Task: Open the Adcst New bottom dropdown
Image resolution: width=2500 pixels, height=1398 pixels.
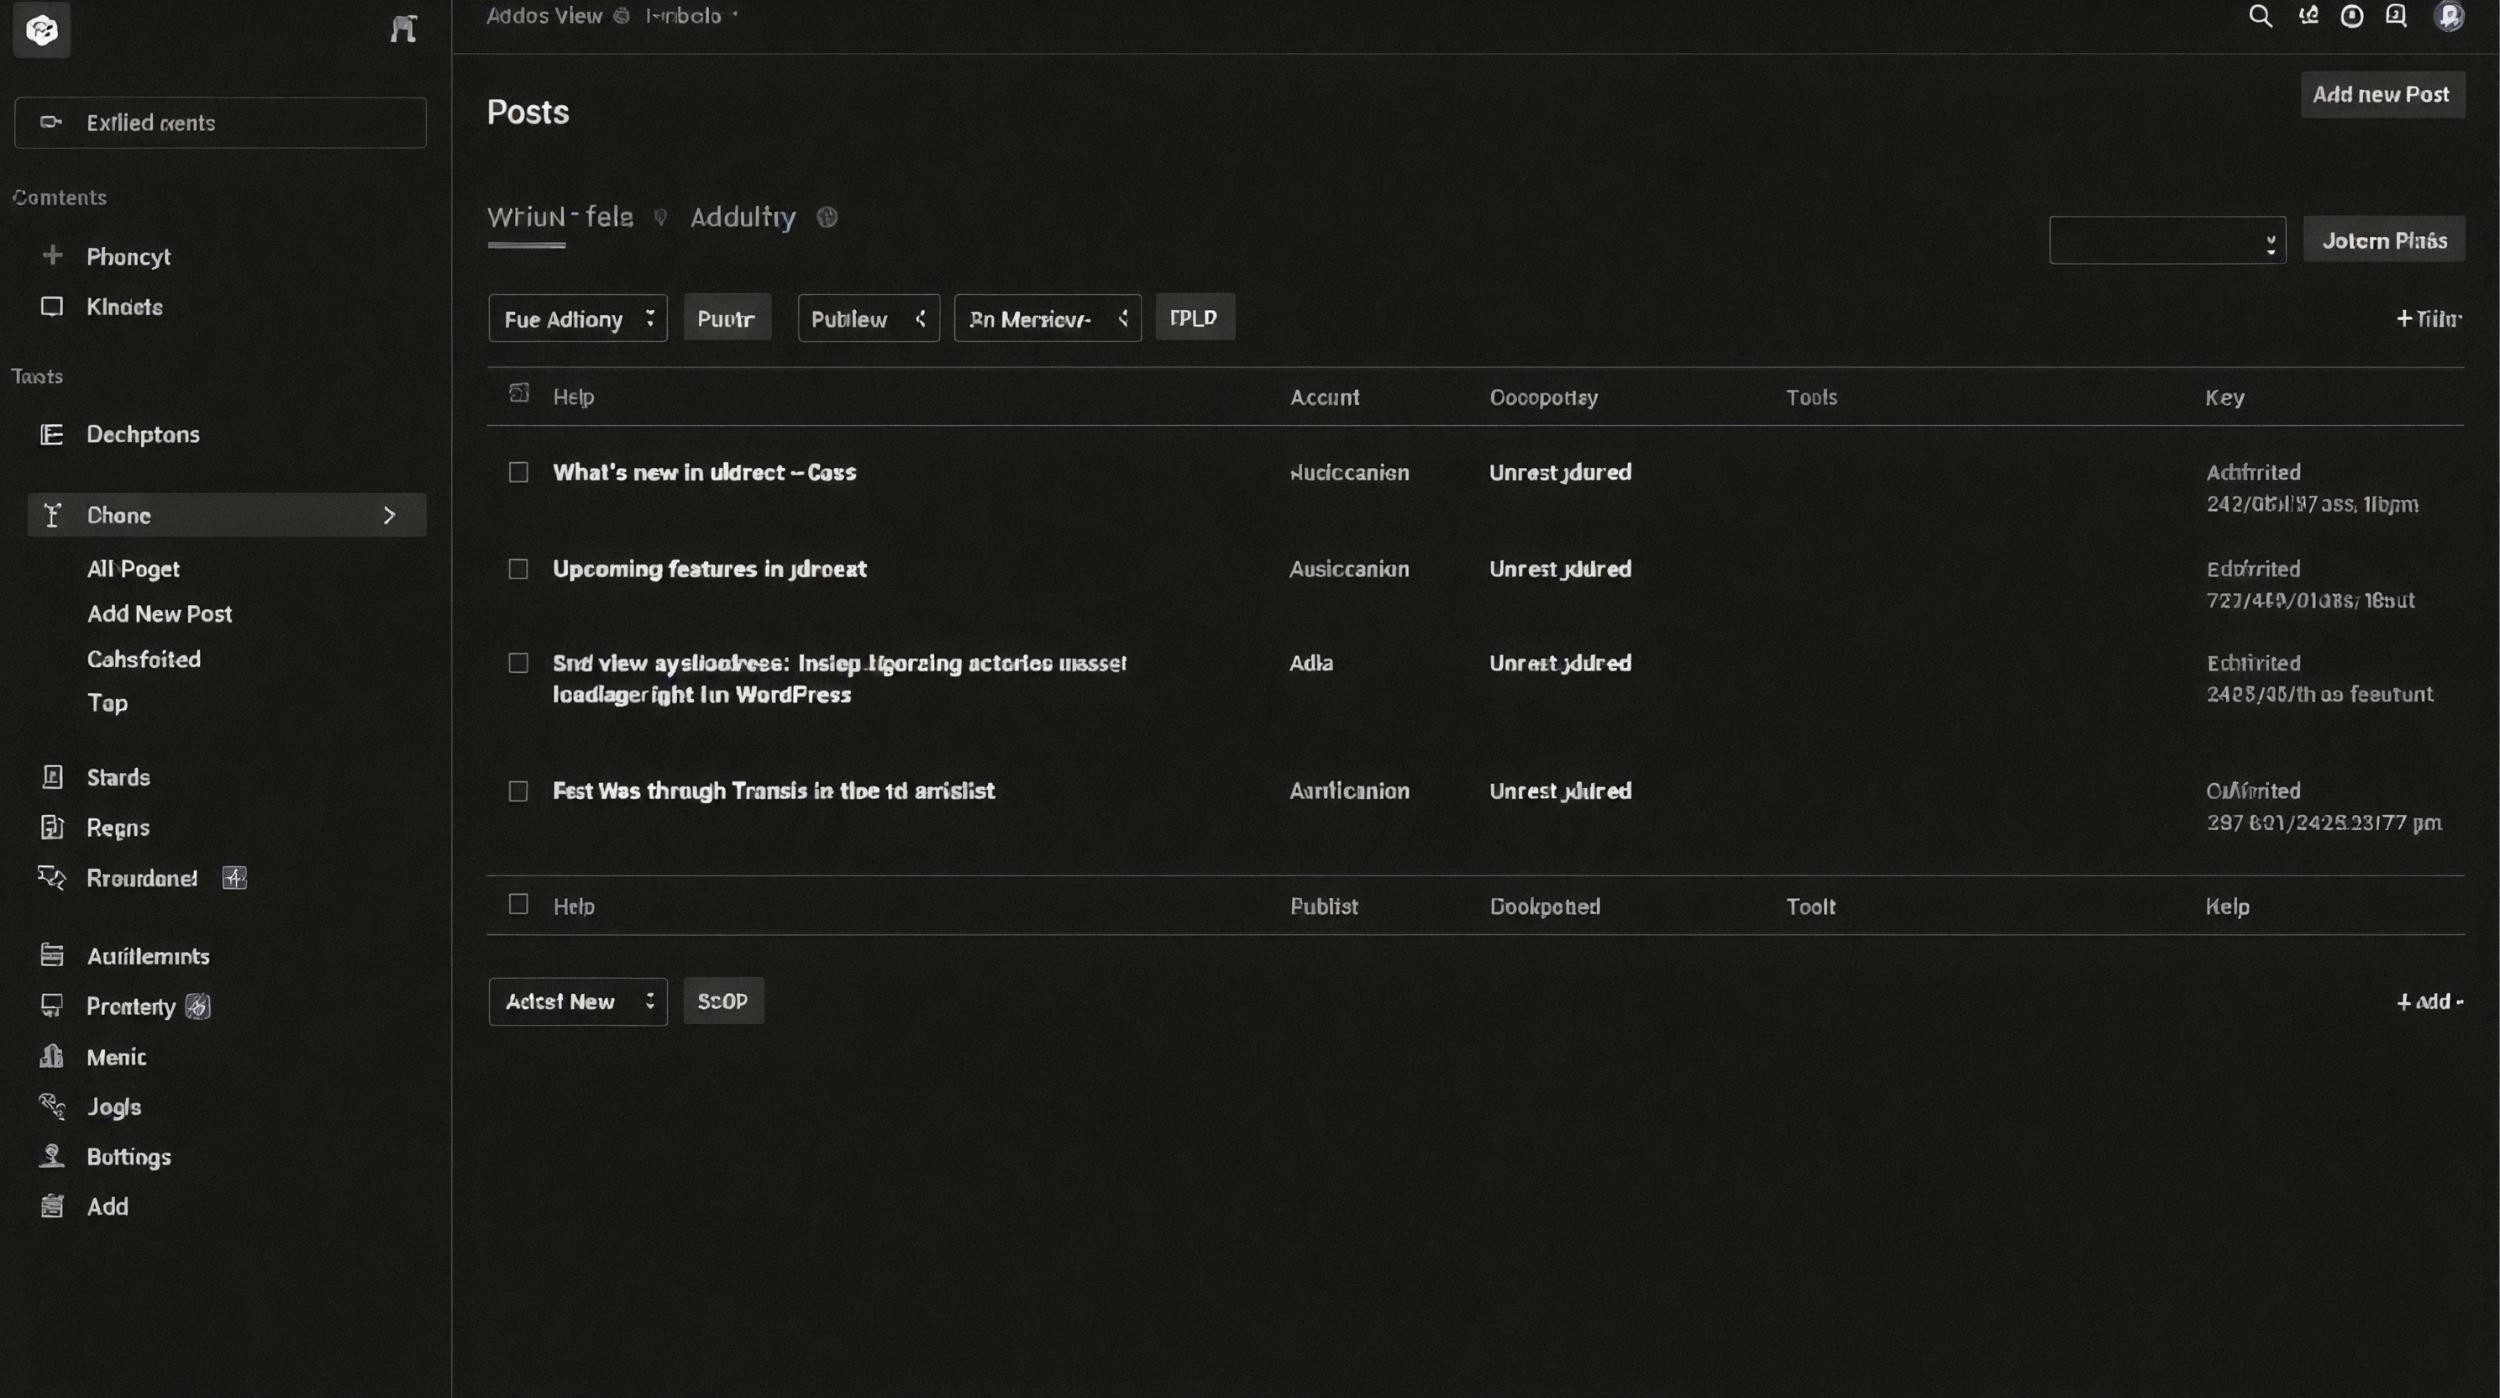Action: 578,1001
